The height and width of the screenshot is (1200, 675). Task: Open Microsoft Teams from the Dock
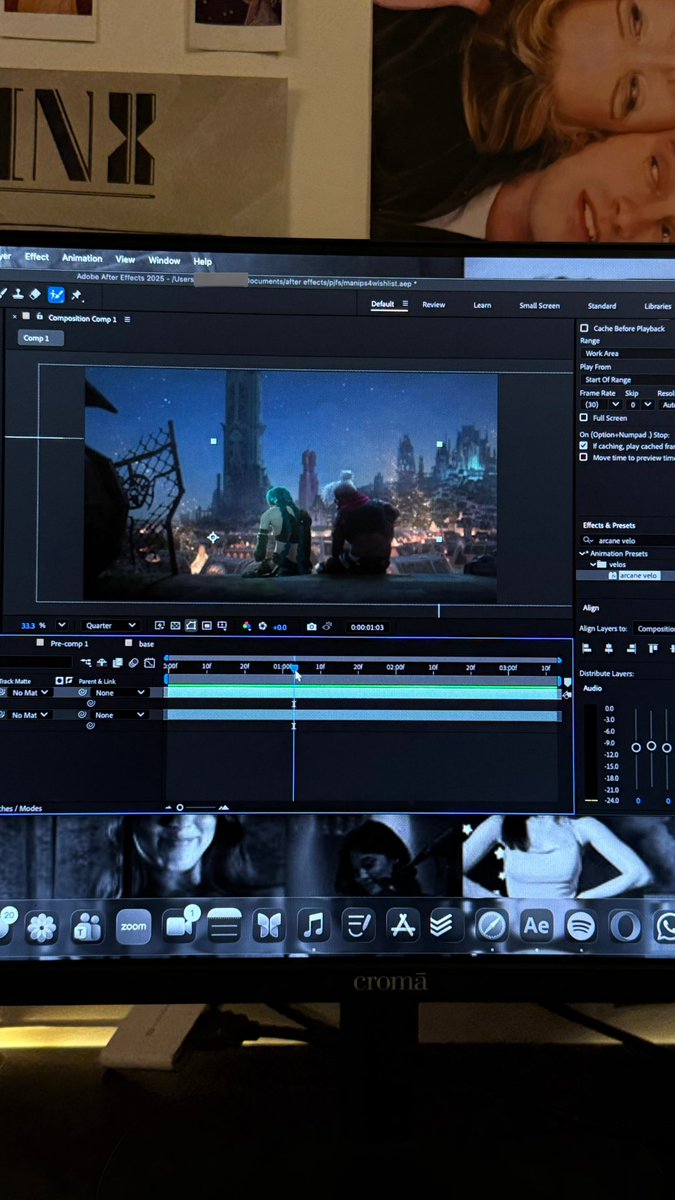point(87,926)
